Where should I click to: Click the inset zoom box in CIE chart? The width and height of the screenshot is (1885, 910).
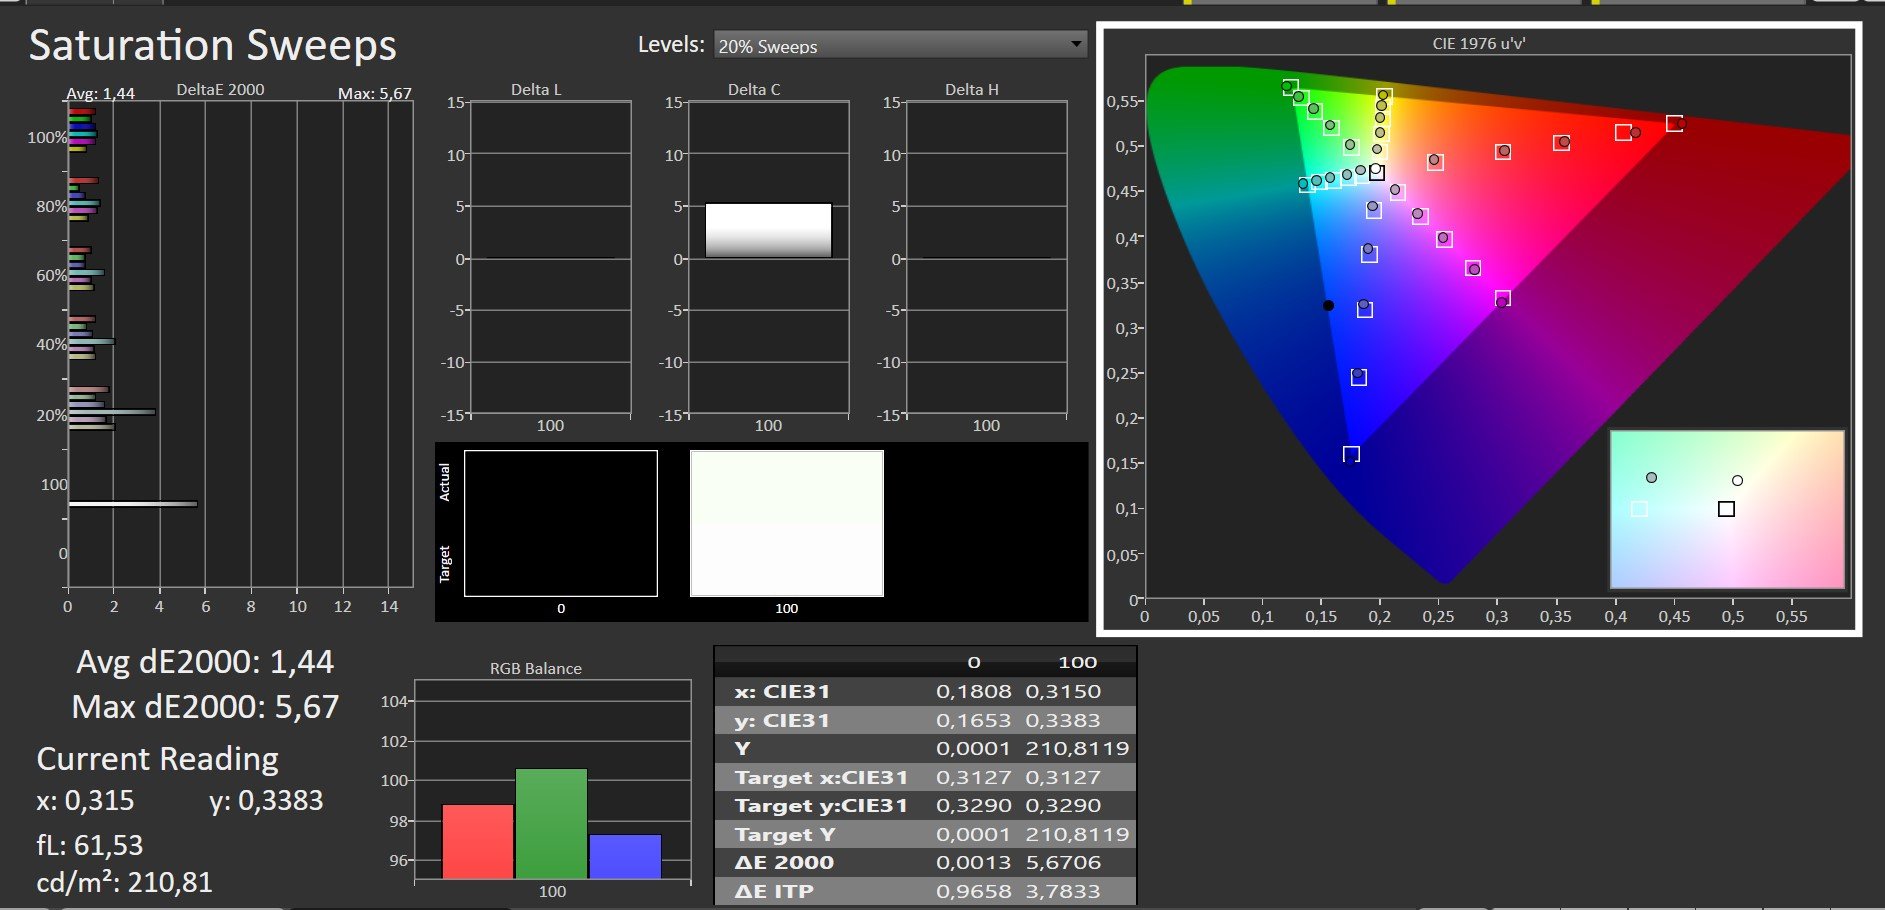point(1726,509)
